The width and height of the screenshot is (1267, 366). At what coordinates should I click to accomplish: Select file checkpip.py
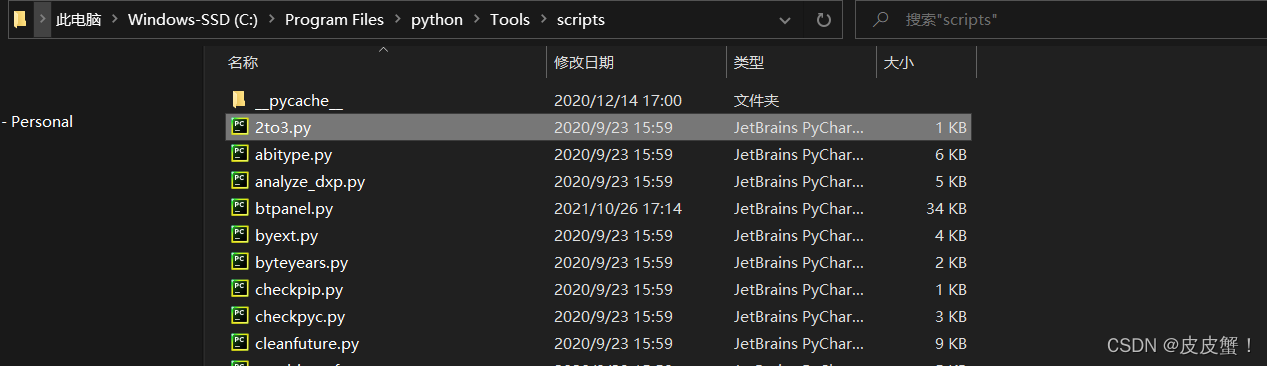pos(299,290)
